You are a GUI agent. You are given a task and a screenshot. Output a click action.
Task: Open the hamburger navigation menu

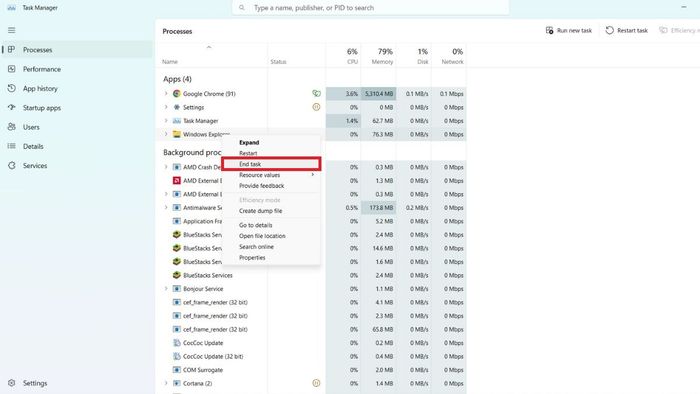12,30
